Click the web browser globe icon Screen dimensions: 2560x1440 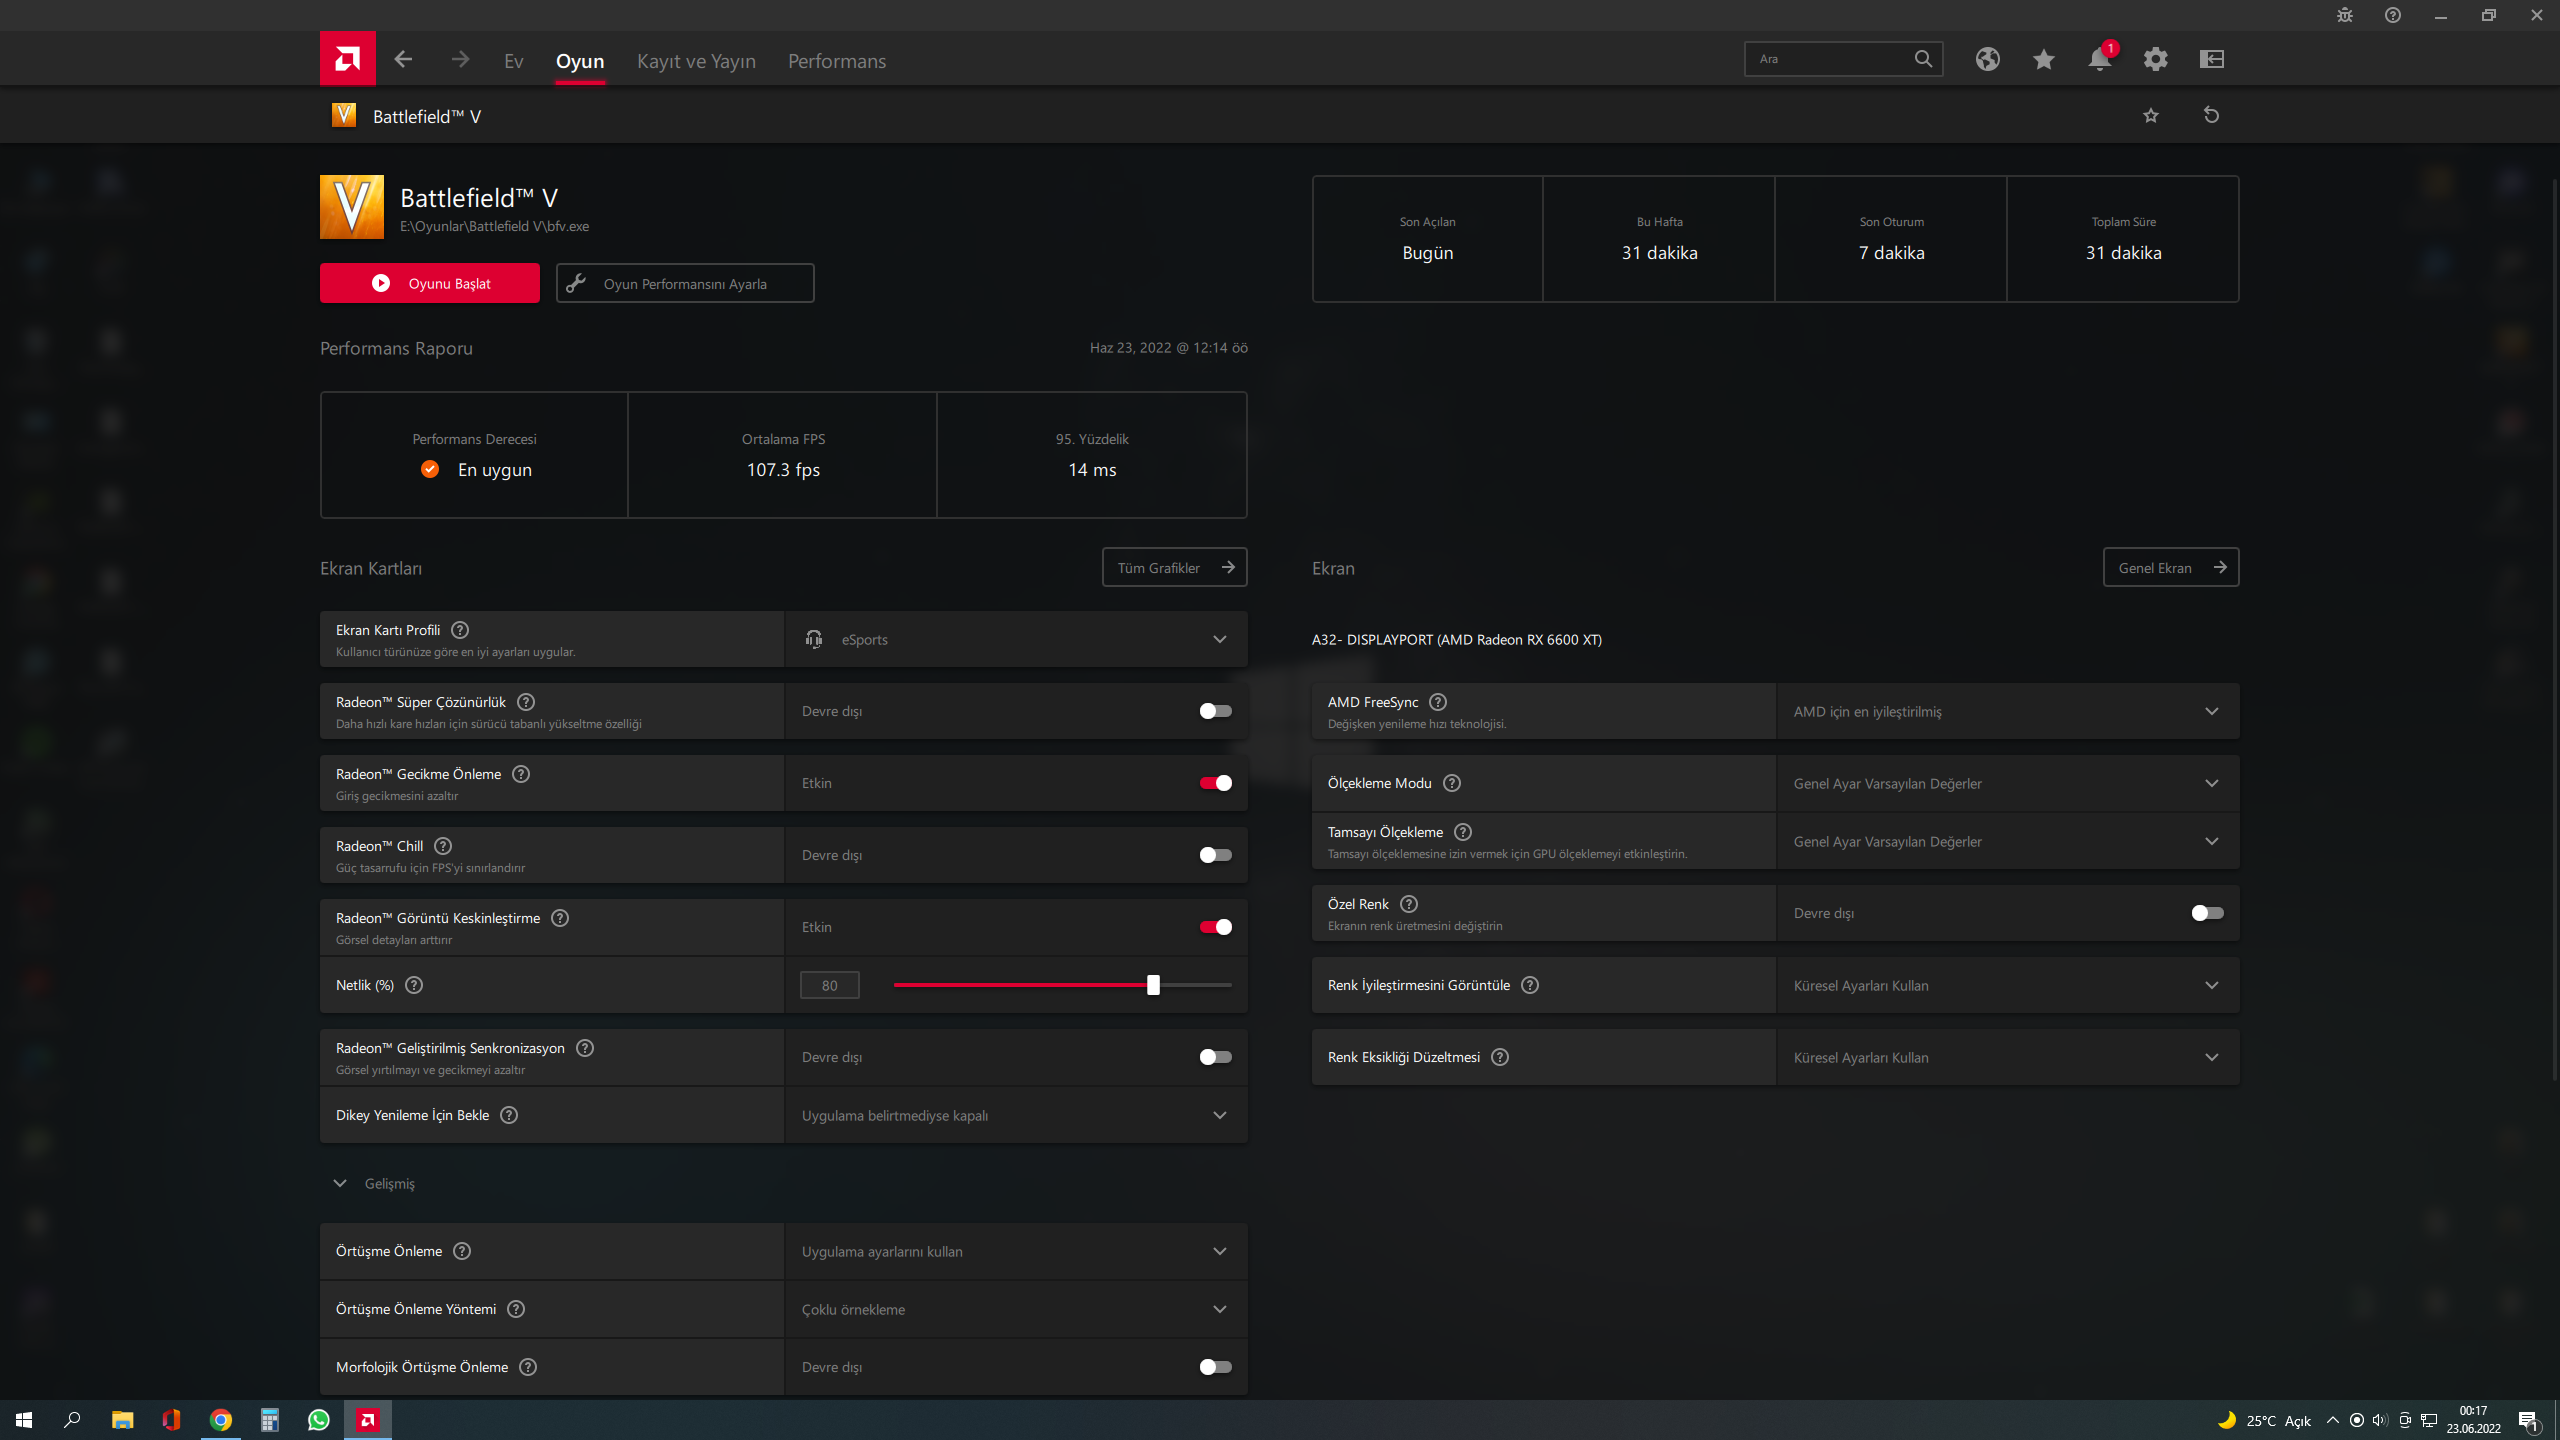pos(1987,60)
